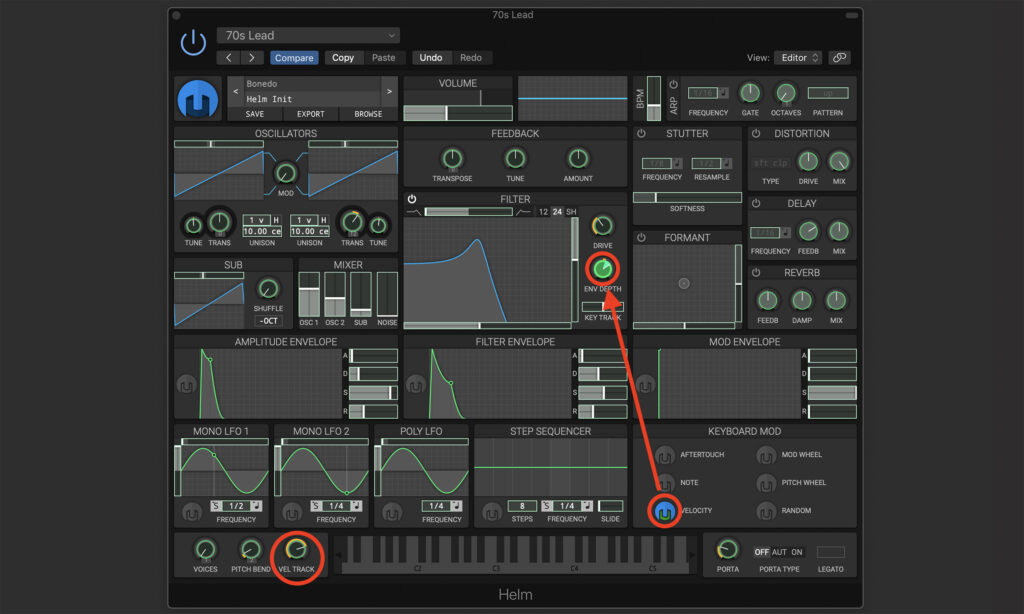
Task: Click the Delay frequency note sync icon
Action: pyautogui.click(x=786, y=233)
